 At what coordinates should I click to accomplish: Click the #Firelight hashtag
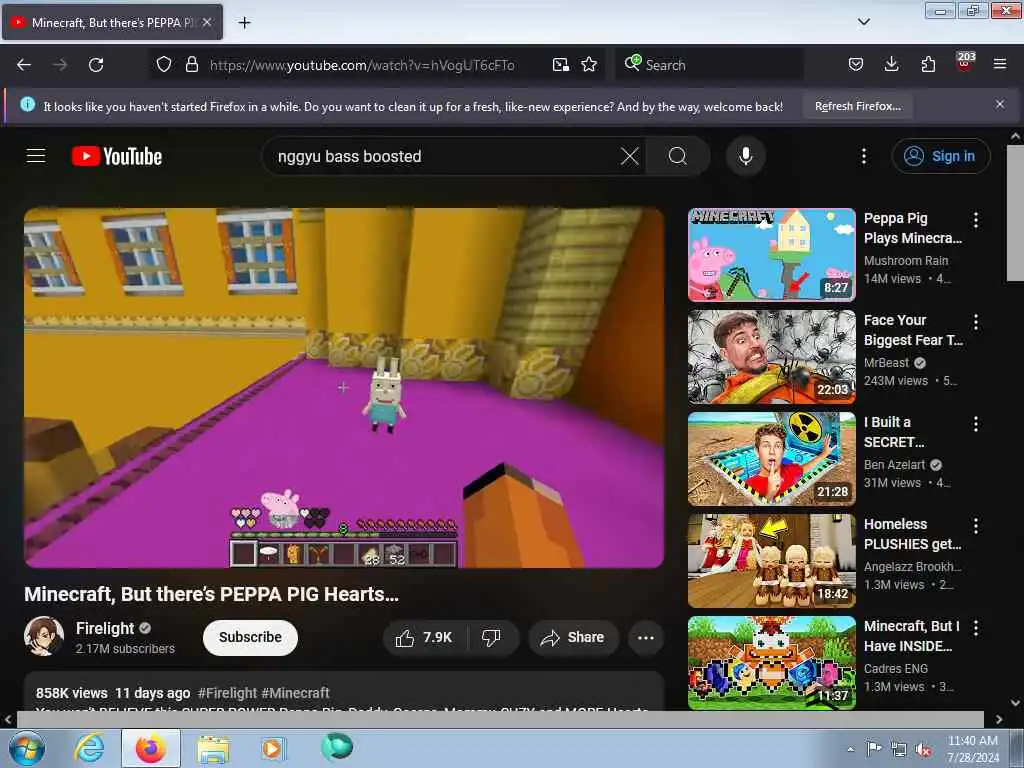click(x=227, y=693)
